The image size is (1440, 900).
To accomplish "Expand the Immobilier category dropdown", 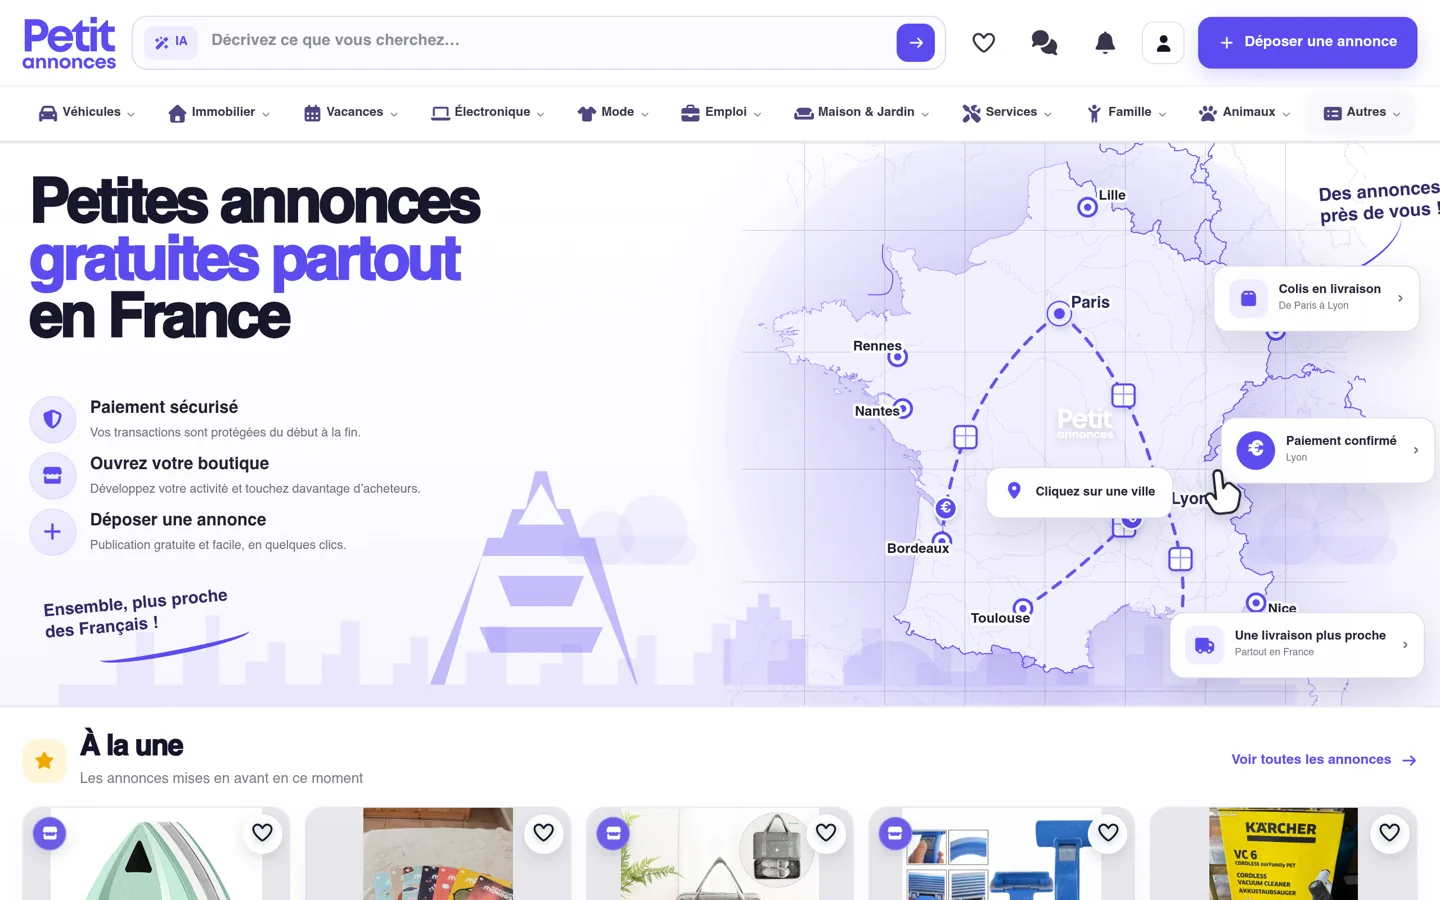I will coord(219,113).
